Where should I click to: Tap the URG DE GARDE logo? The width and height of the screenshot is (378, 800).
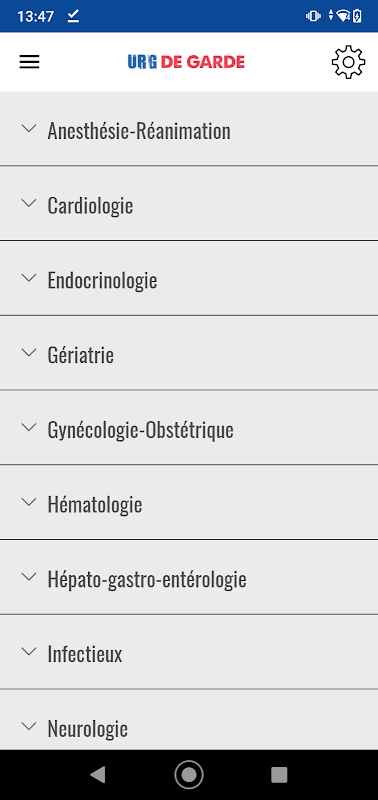(x=186, y=62)
